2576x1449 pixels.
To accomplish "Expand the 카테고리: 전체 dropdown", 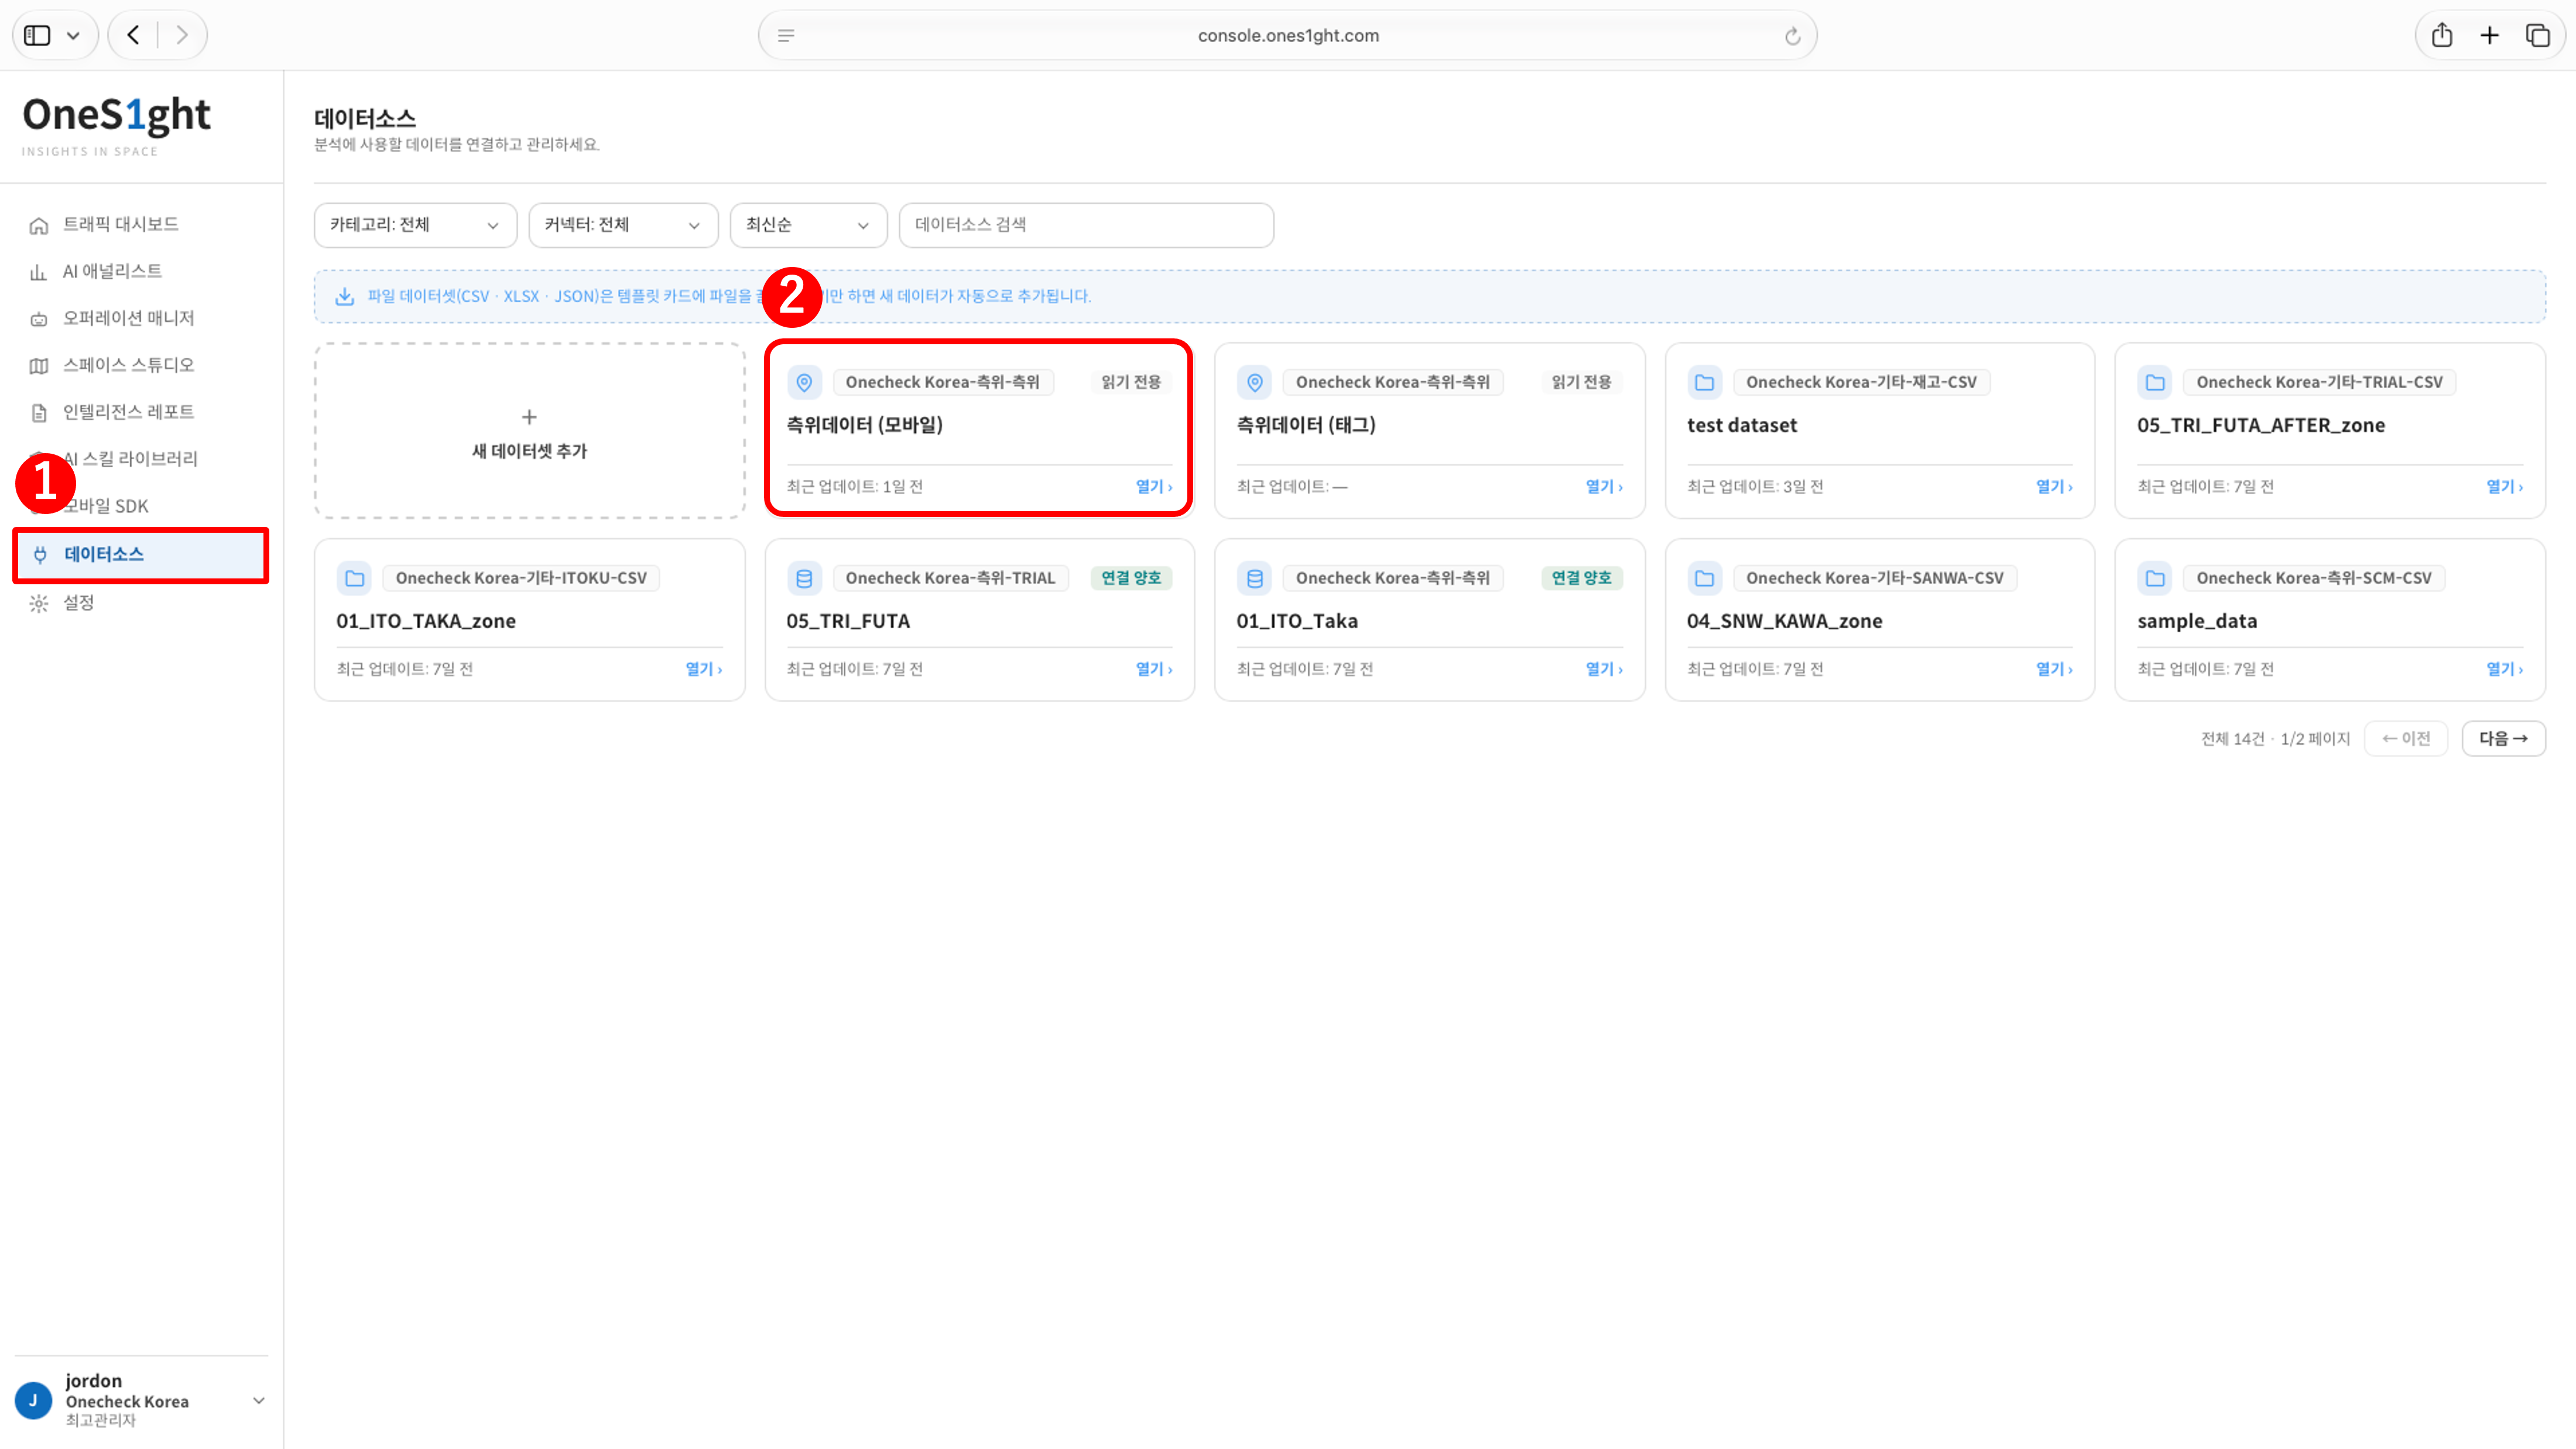I will (415, 225).
